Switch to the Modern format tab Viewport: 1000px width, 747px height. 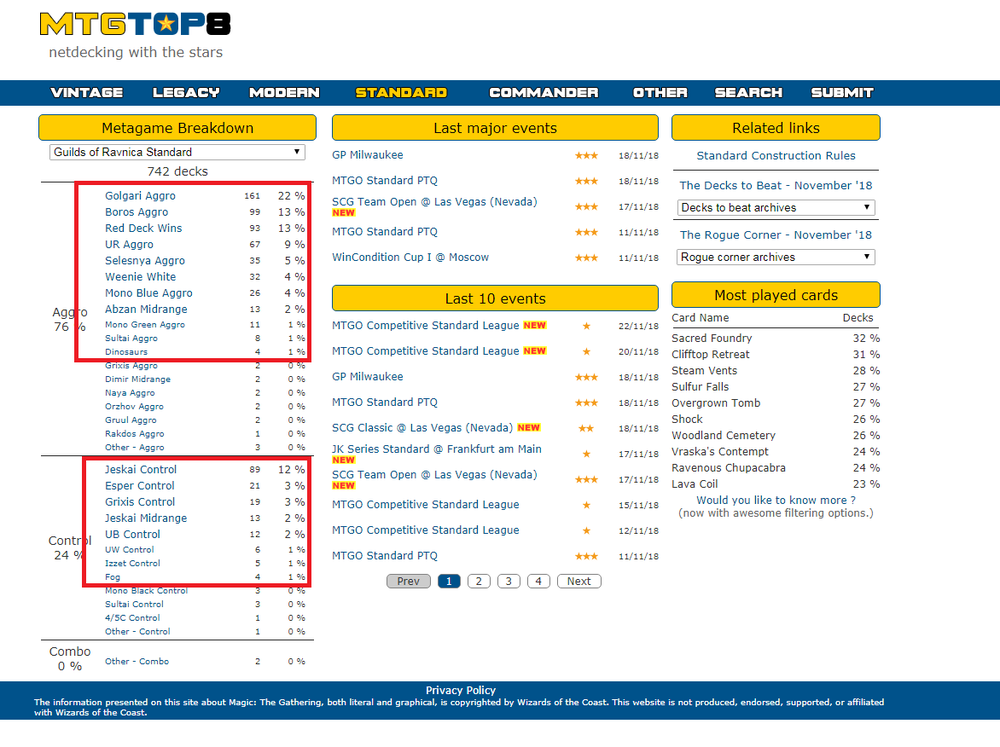click(284, 93)
